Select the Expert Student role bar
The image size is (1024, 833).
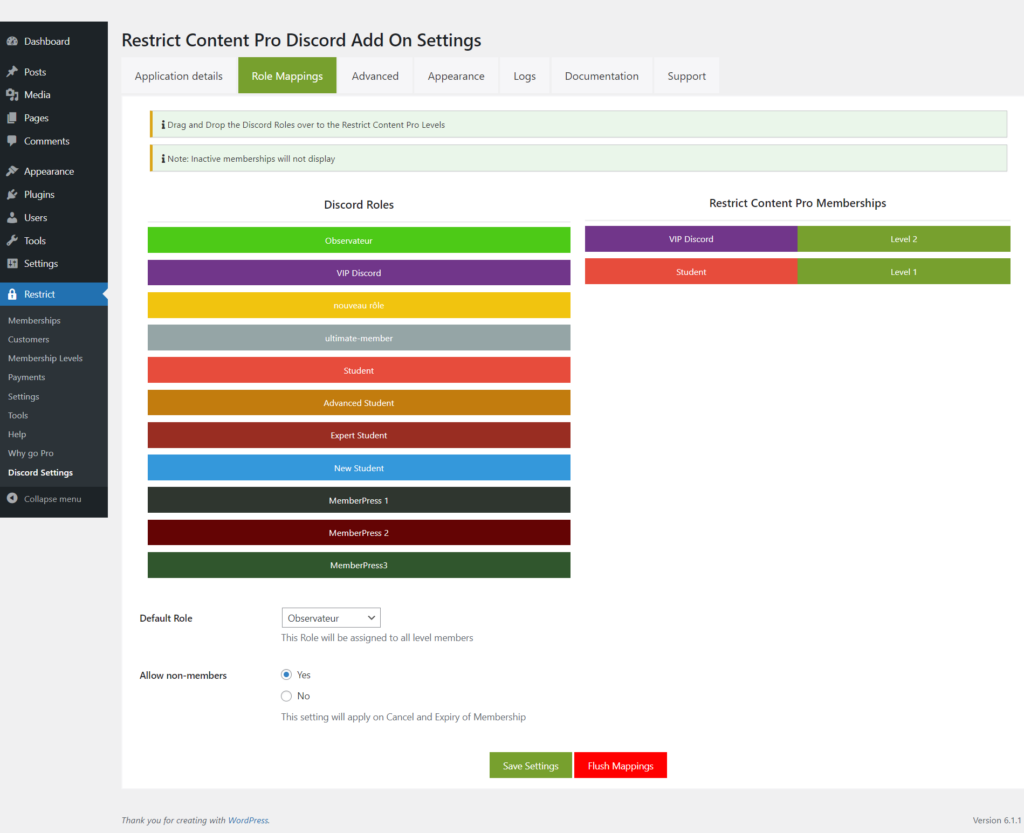pos(359,435)
